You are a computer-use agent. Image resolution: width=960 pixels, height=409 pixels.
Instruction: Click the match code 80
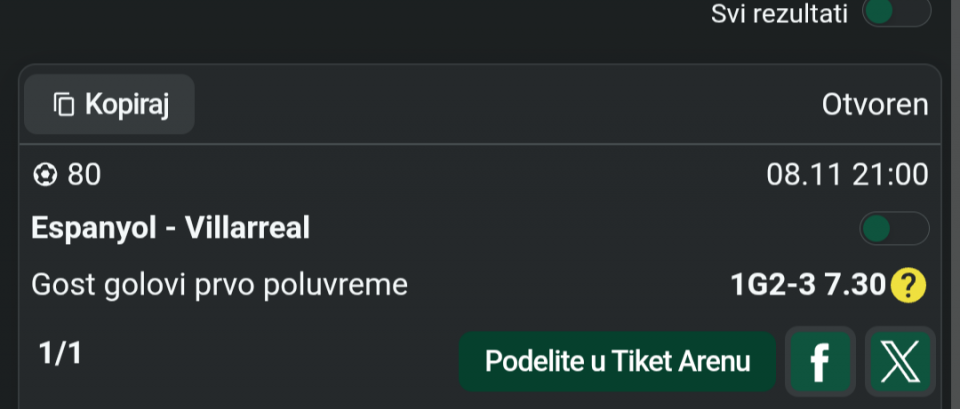[84, 176]
